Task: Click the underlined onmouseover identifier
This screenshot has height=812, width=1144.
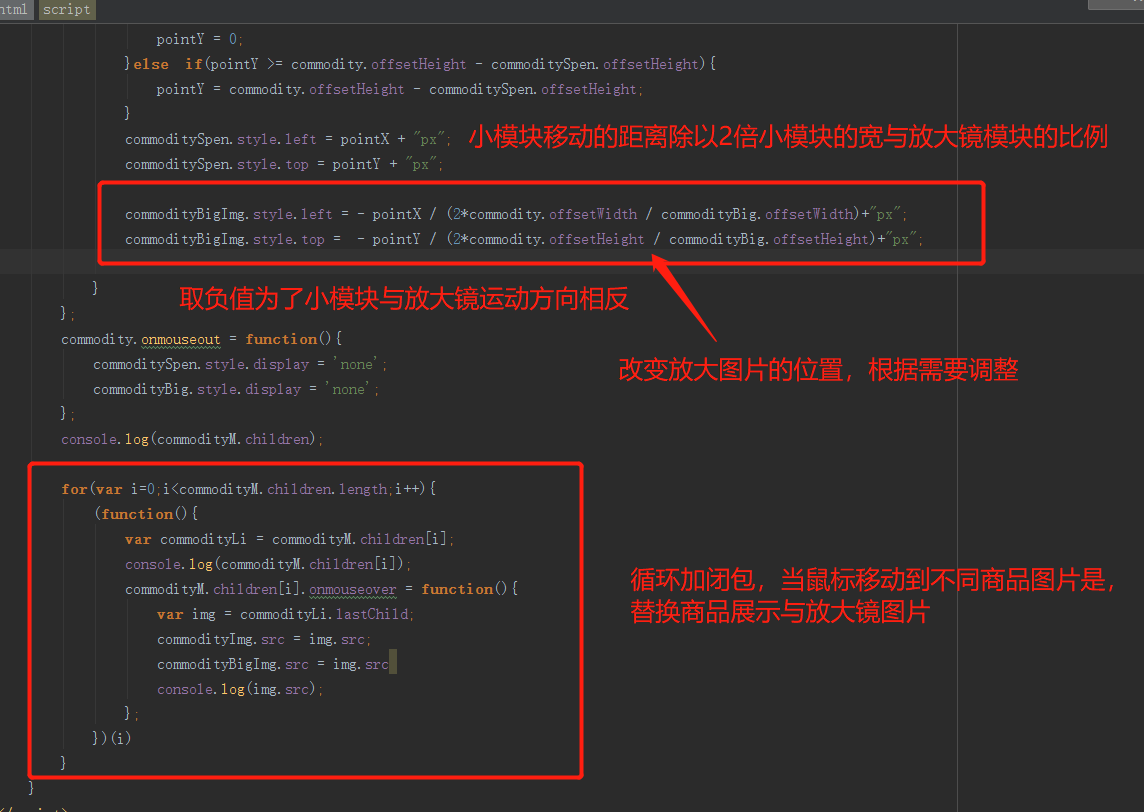Action: click(352, 589)
